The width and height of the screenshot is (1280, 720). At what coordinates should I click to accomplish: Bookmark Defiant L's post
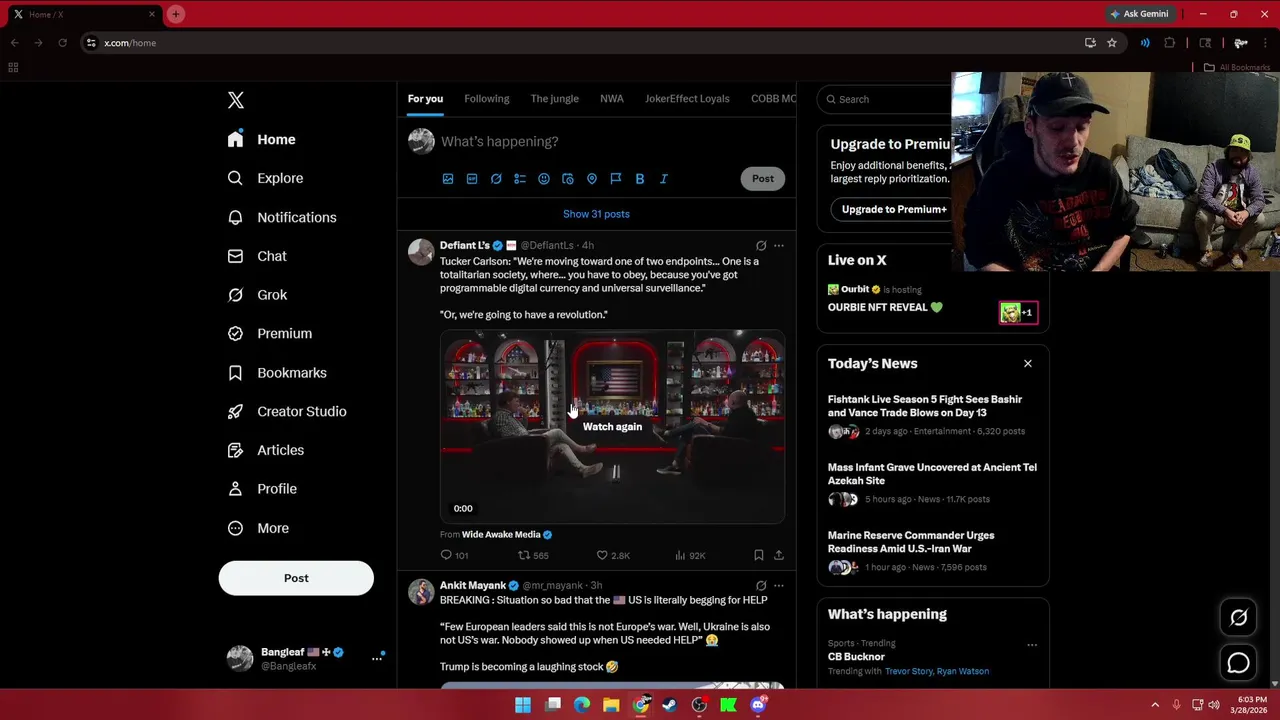pyautogui.click(x=759, y=555)
